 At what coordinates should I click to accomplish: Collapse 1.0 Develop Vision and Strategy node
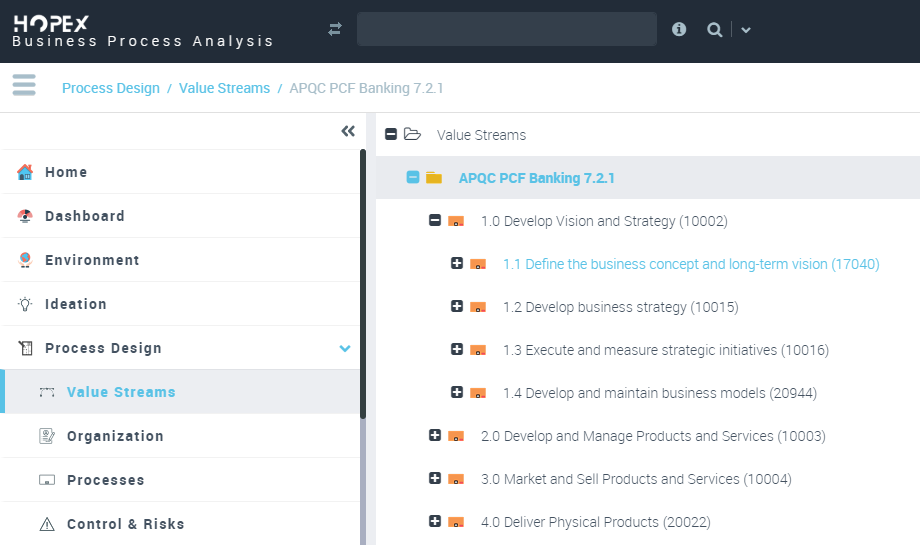click(x=435, y=221)
